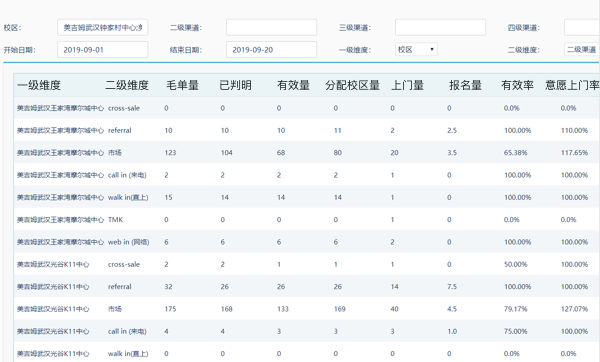Image resolution: width=600 pixels, height=362 pixels.
Task: Click the 校区 campus input field
Action: tap(103, 28)
